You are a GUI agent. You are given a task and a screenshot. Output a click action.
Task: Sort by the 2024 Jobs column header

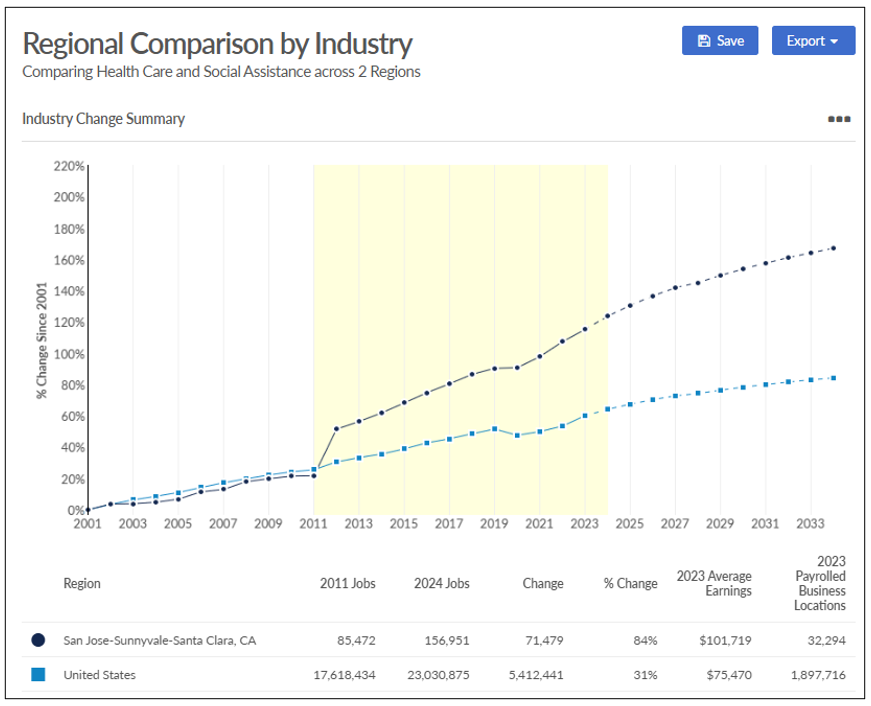441,583
